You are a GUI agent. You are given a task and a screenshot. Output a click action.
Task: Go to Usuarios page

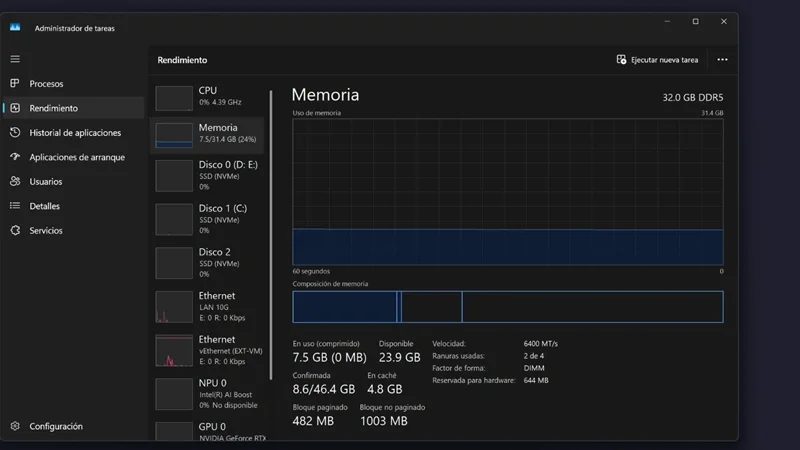46,182
